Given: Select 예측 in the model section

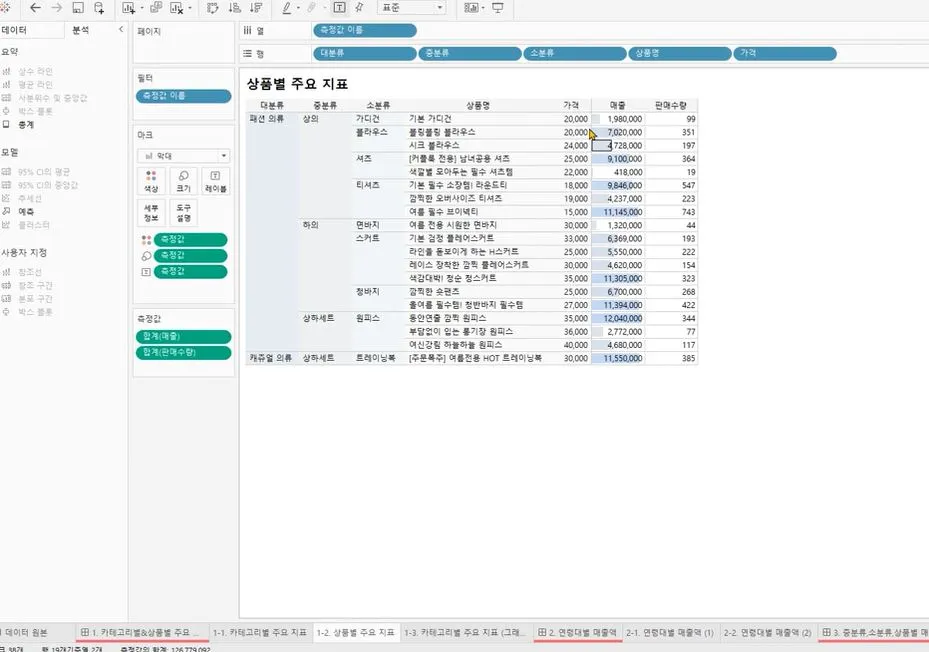Looking at the screenshot, I should click(x=26, y=212).
